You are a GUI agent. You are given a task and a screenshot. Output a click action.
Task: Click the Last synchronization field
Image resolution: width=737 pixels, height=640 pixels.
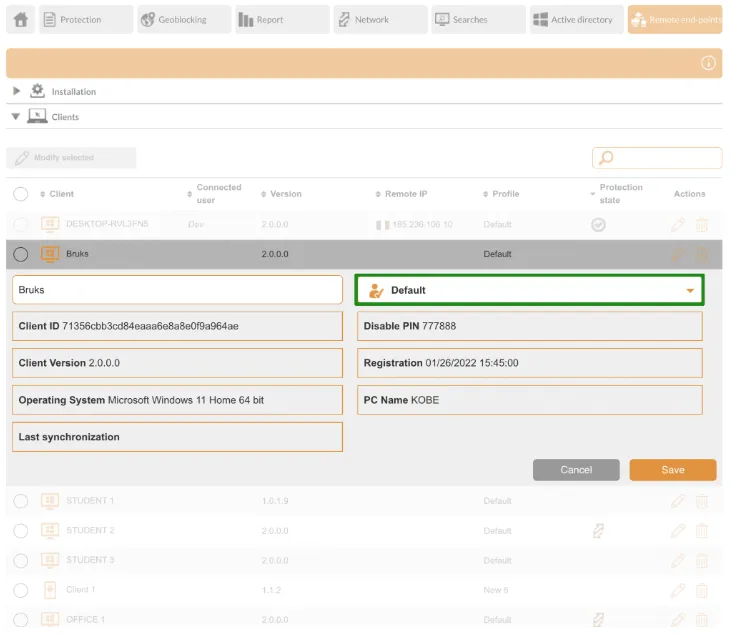tap(178, 437)
